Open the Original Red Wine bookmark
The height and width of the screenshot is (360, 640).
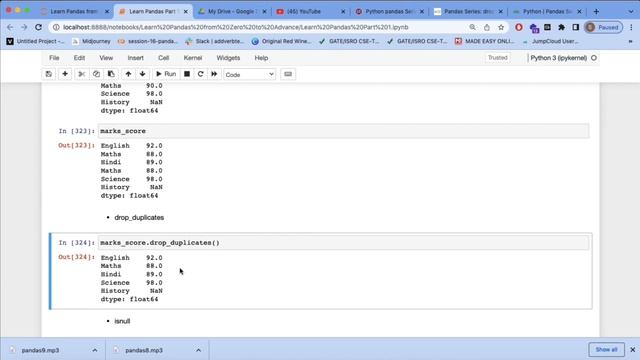[x=282, y=41]
